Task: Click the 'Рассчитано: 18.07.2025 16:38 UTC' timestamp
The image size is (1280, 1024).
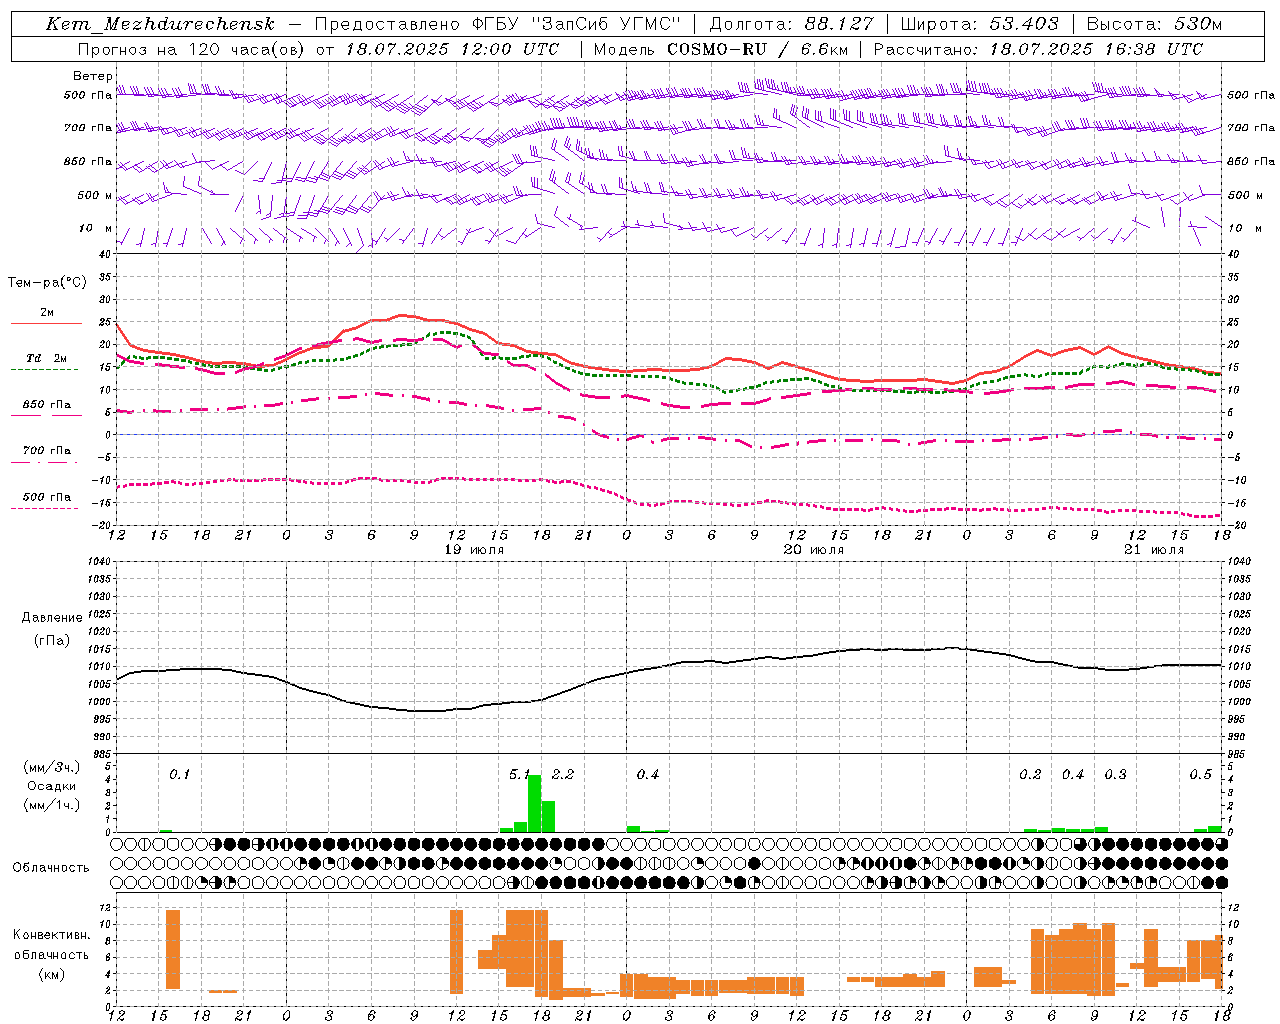Action: (1038, 49)
